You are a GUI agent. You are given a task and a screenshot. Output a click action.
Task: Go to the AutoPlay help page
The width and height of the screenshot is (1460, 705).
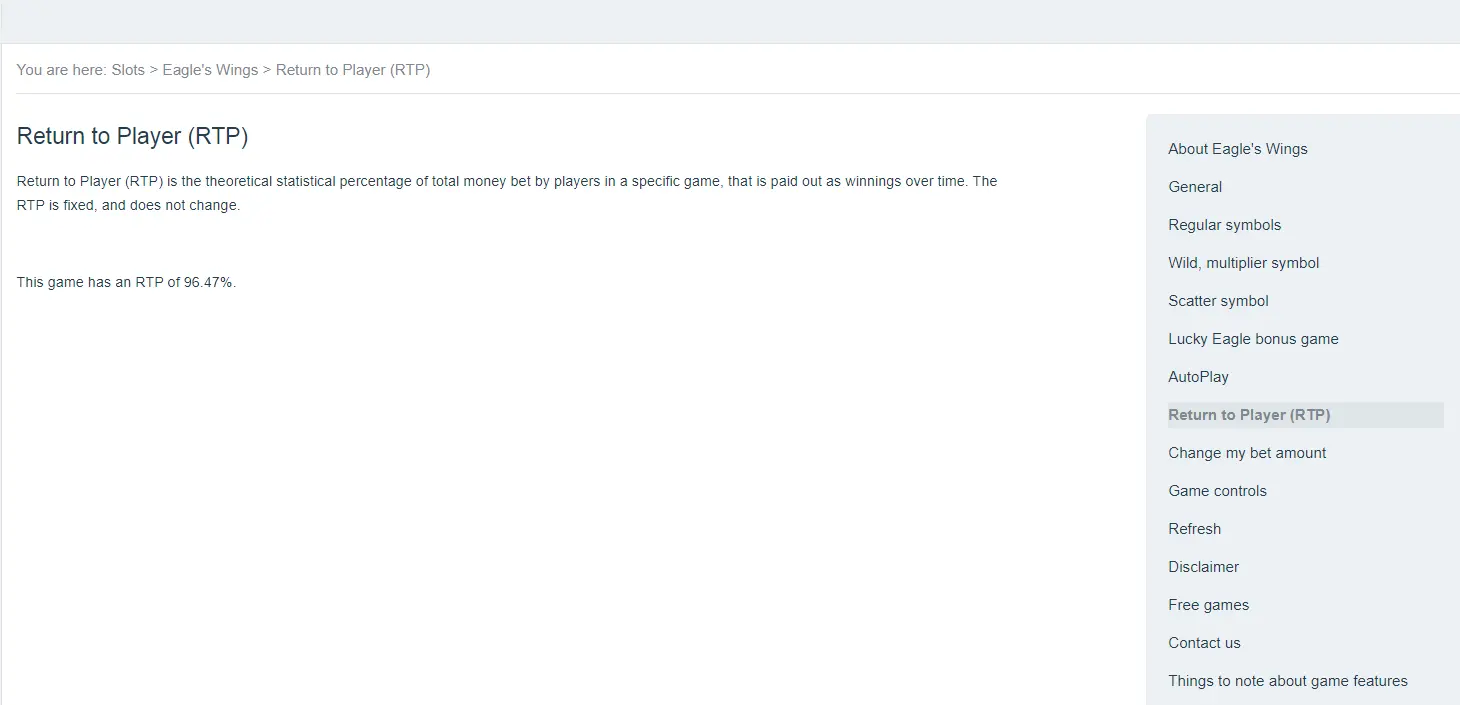click(1198, 377)
